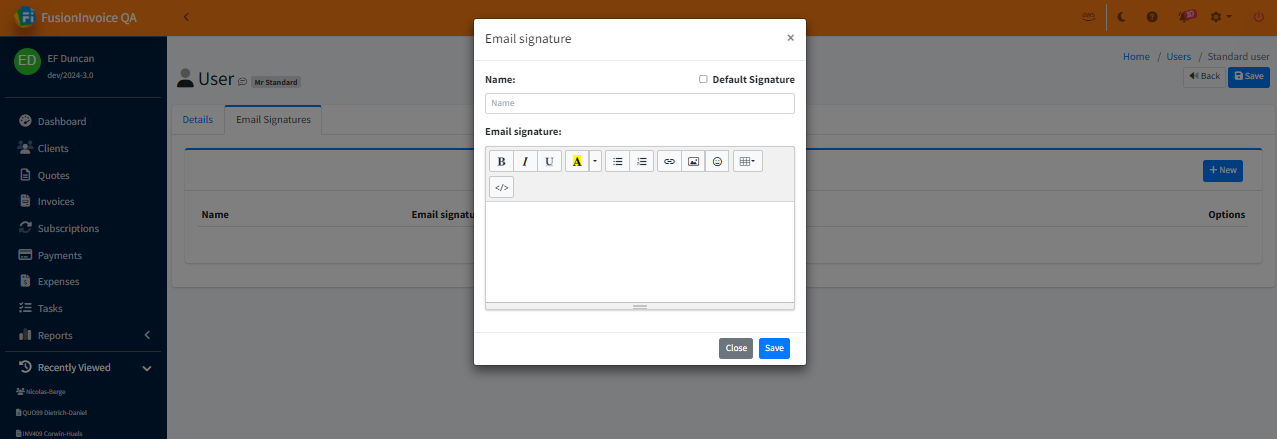Screen dimensions: 1277x439
Task: Apply italic style in the editor
Action: [525, 161]
